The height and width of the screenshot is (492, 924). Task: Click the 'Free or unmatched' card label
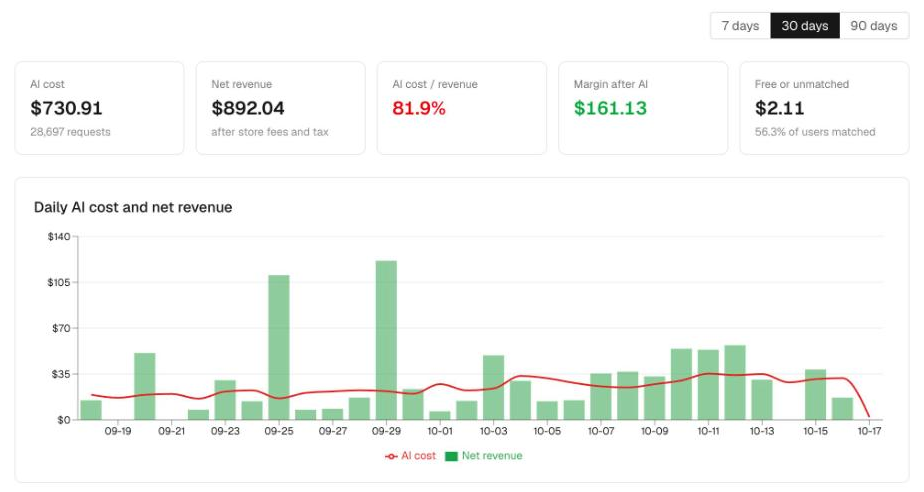(x=801, y=84)
